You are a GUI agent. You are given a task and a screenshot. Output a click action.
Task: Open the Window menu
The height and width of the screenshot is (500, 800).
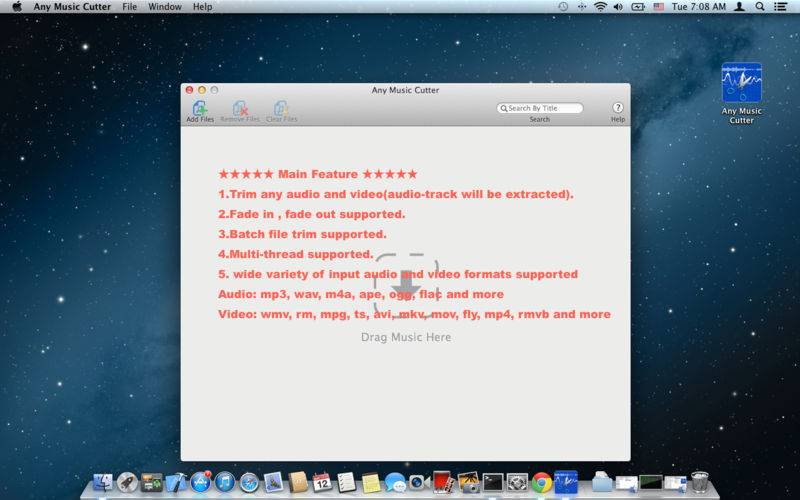(x=165, y=7)
